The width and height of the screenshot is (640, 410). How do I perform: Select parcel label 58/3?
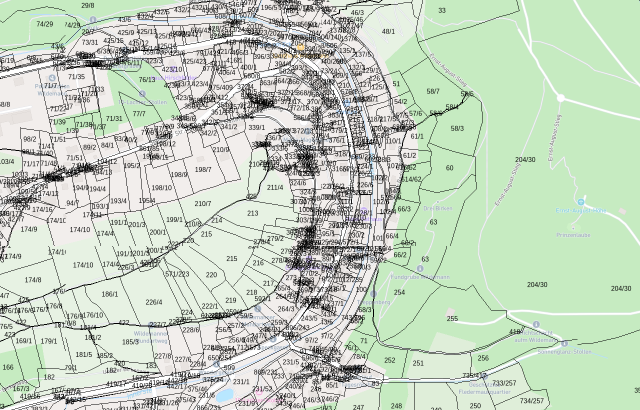tap(457, 129)
